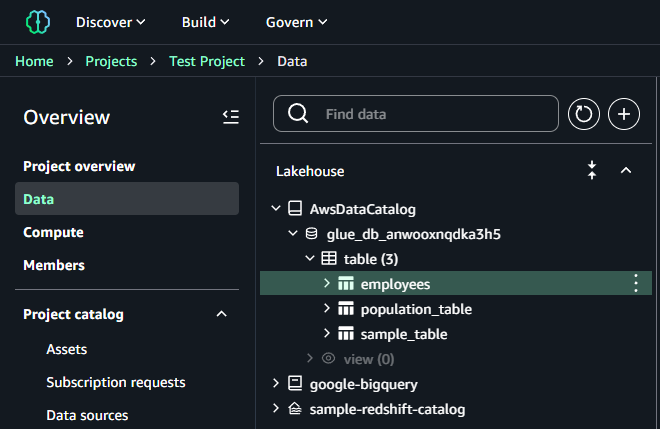Viewport: 660px width, 429px height.
Task: Refresh the data tree
Action: click(583, 114)
